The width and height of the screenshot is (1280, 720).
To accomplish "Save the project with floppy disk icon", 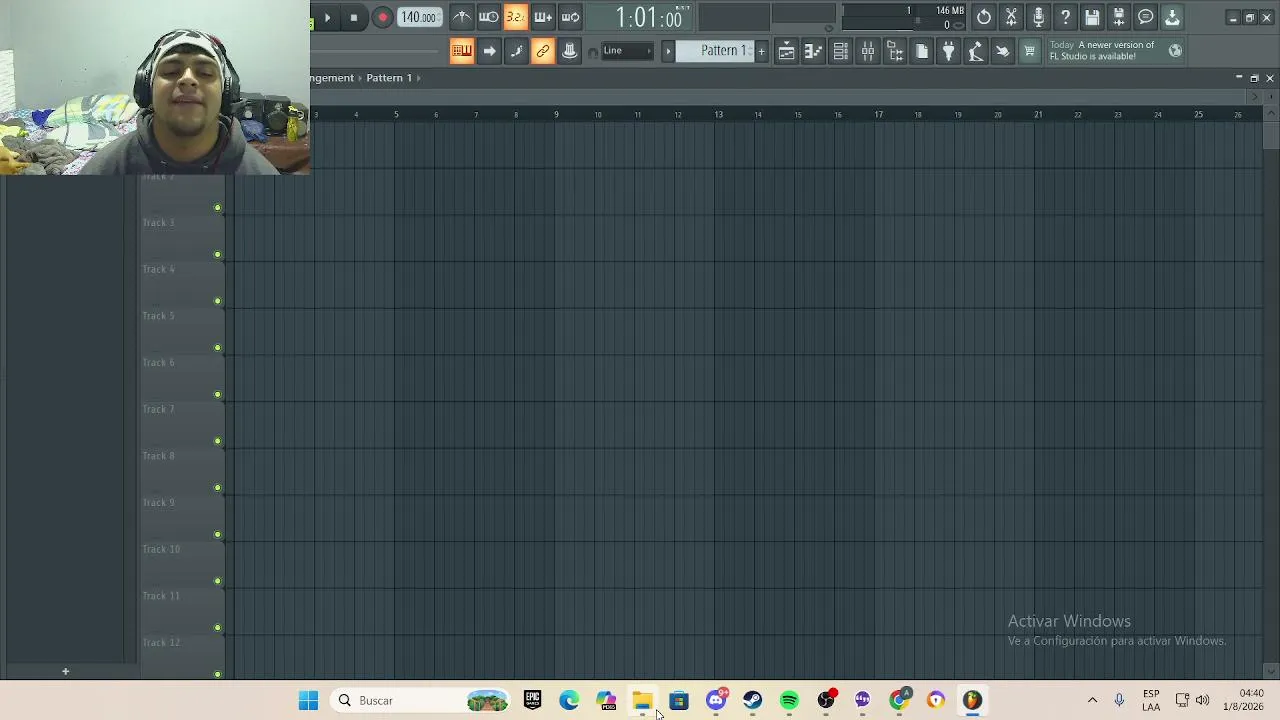I will pos(1092,17).
